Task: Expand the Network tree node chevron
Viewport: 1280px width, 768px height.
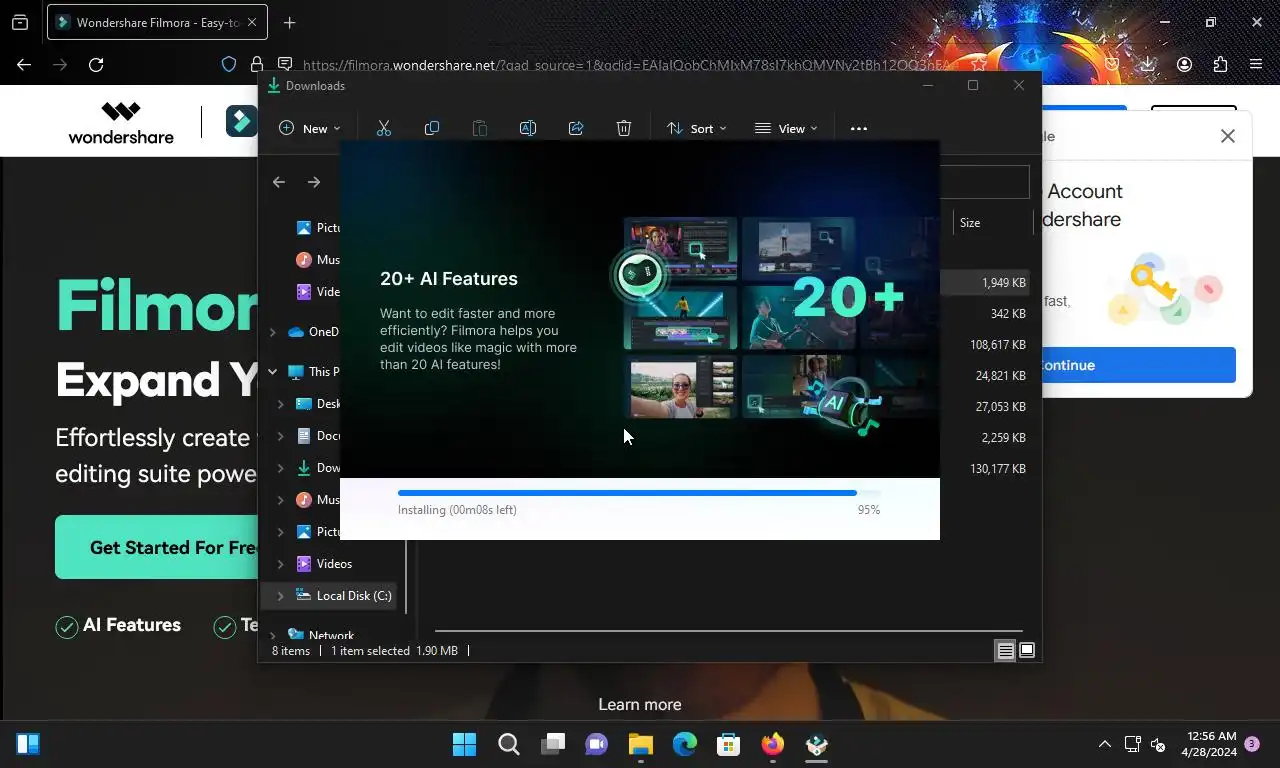Action: point(272,635)
